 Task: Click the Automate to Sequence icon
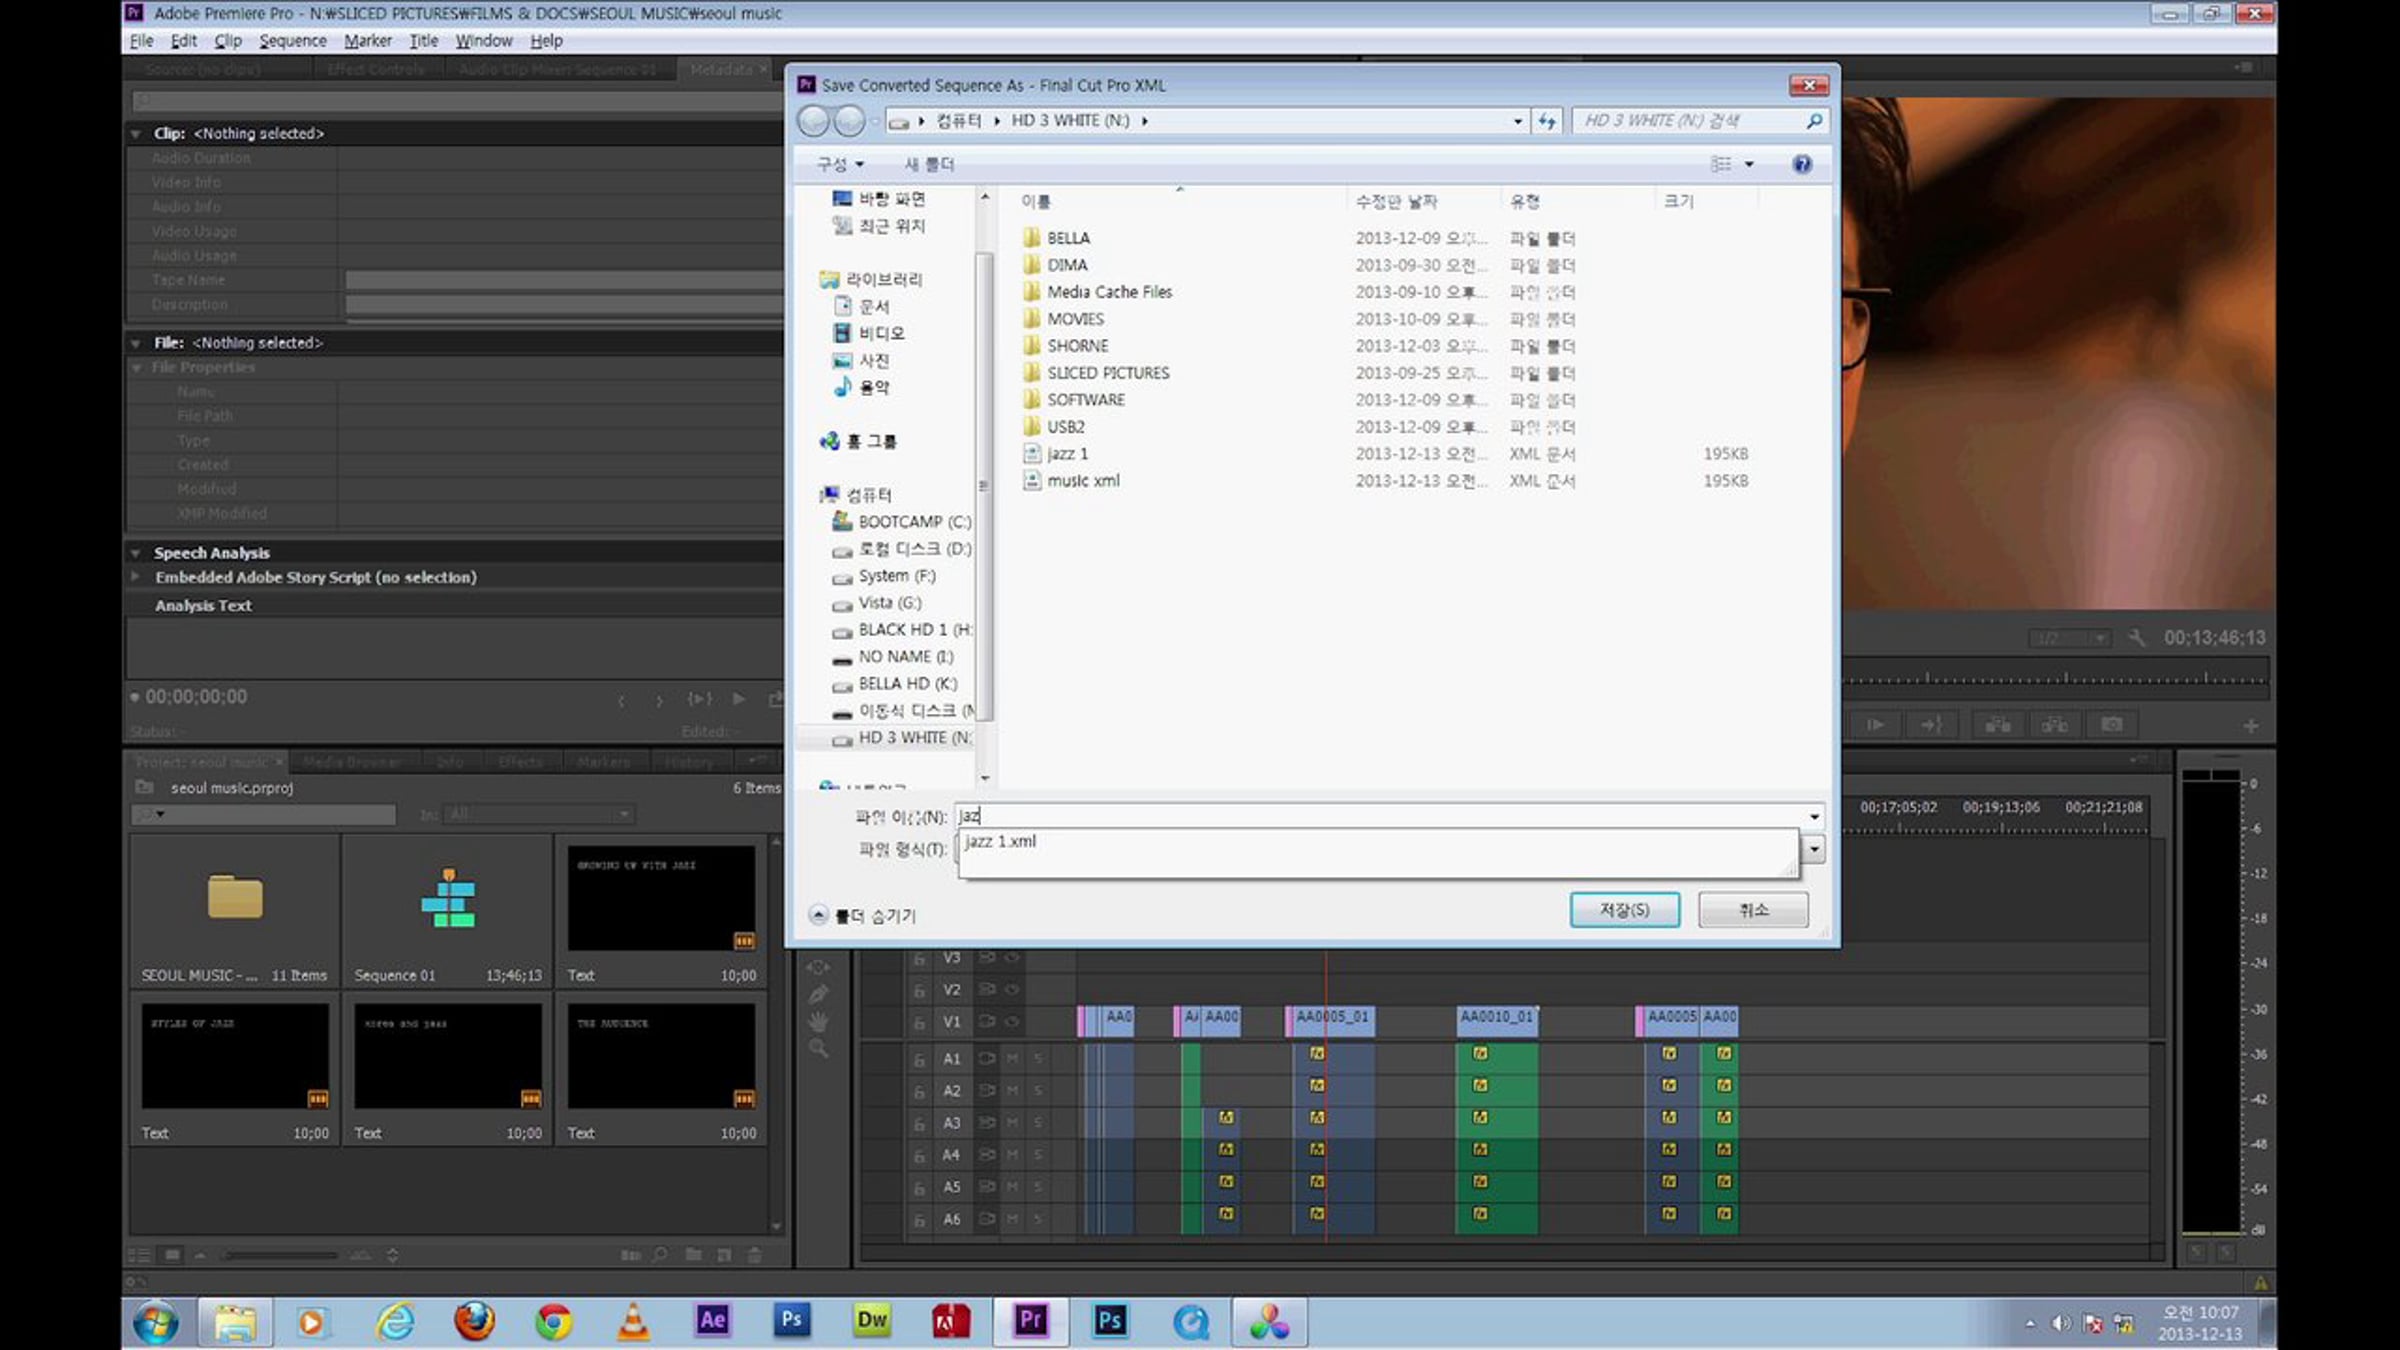click(x=630, y=1254)
